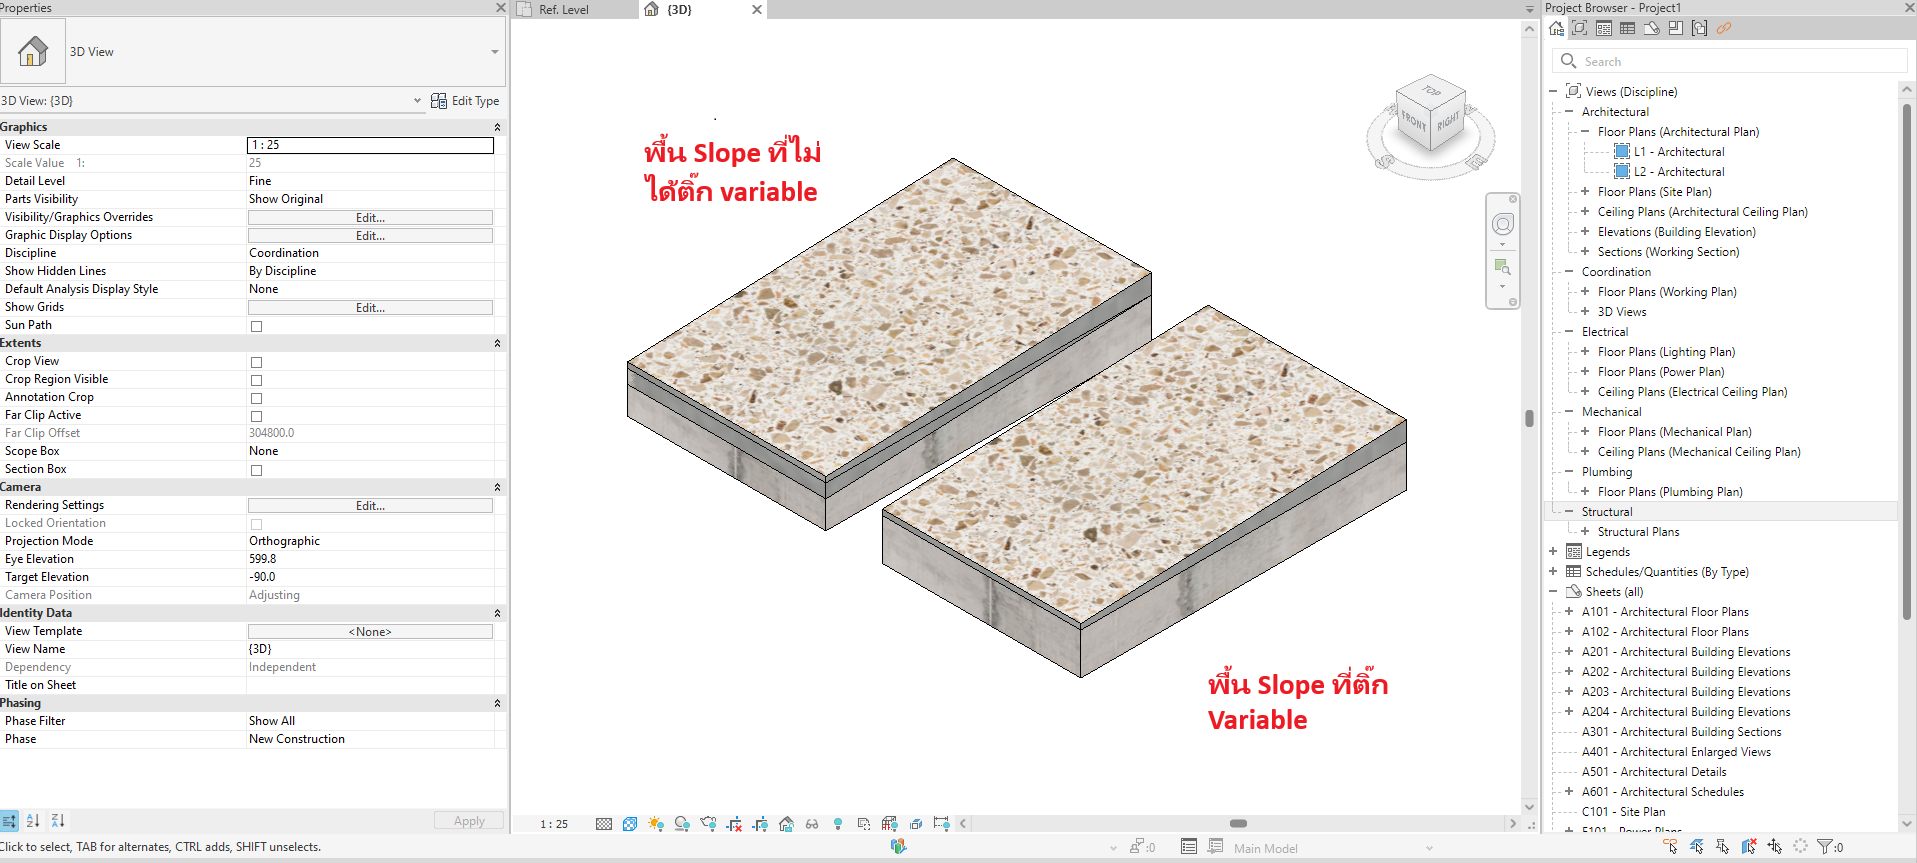Screen dimensions: 1917x863
Task: Enable the Annotation Crop checkbox
Action: 256,398
